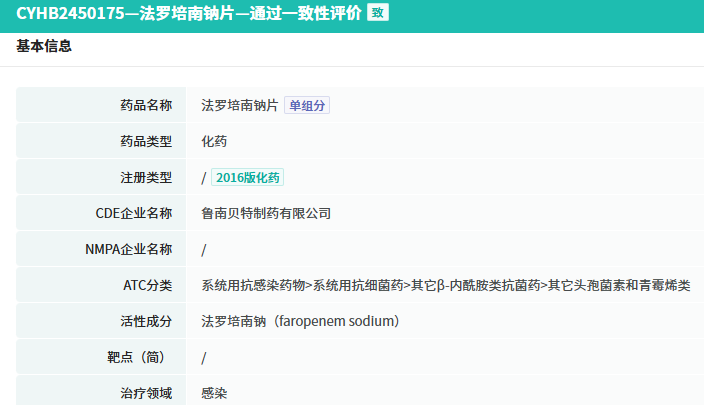Click the 2016版化药 registration type tag

[248, 177]
